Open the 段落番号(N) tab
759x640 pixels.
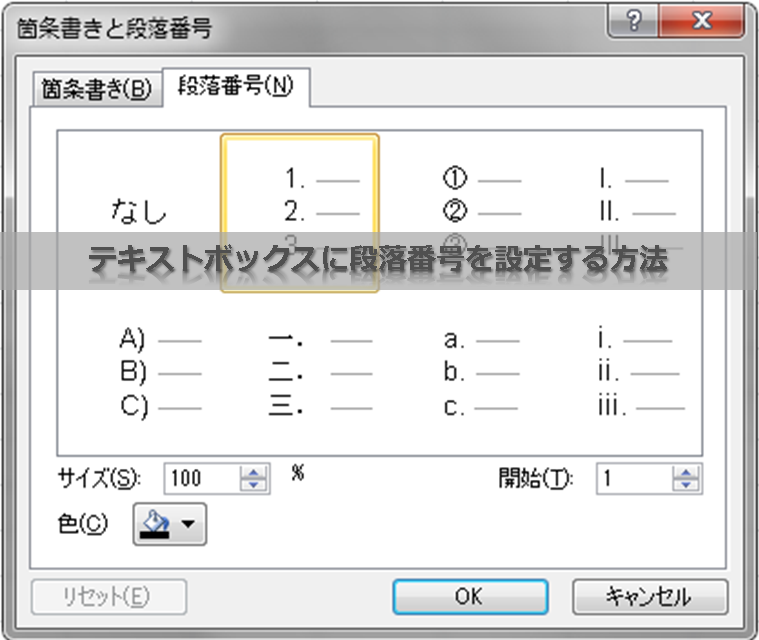pos(236,87)
